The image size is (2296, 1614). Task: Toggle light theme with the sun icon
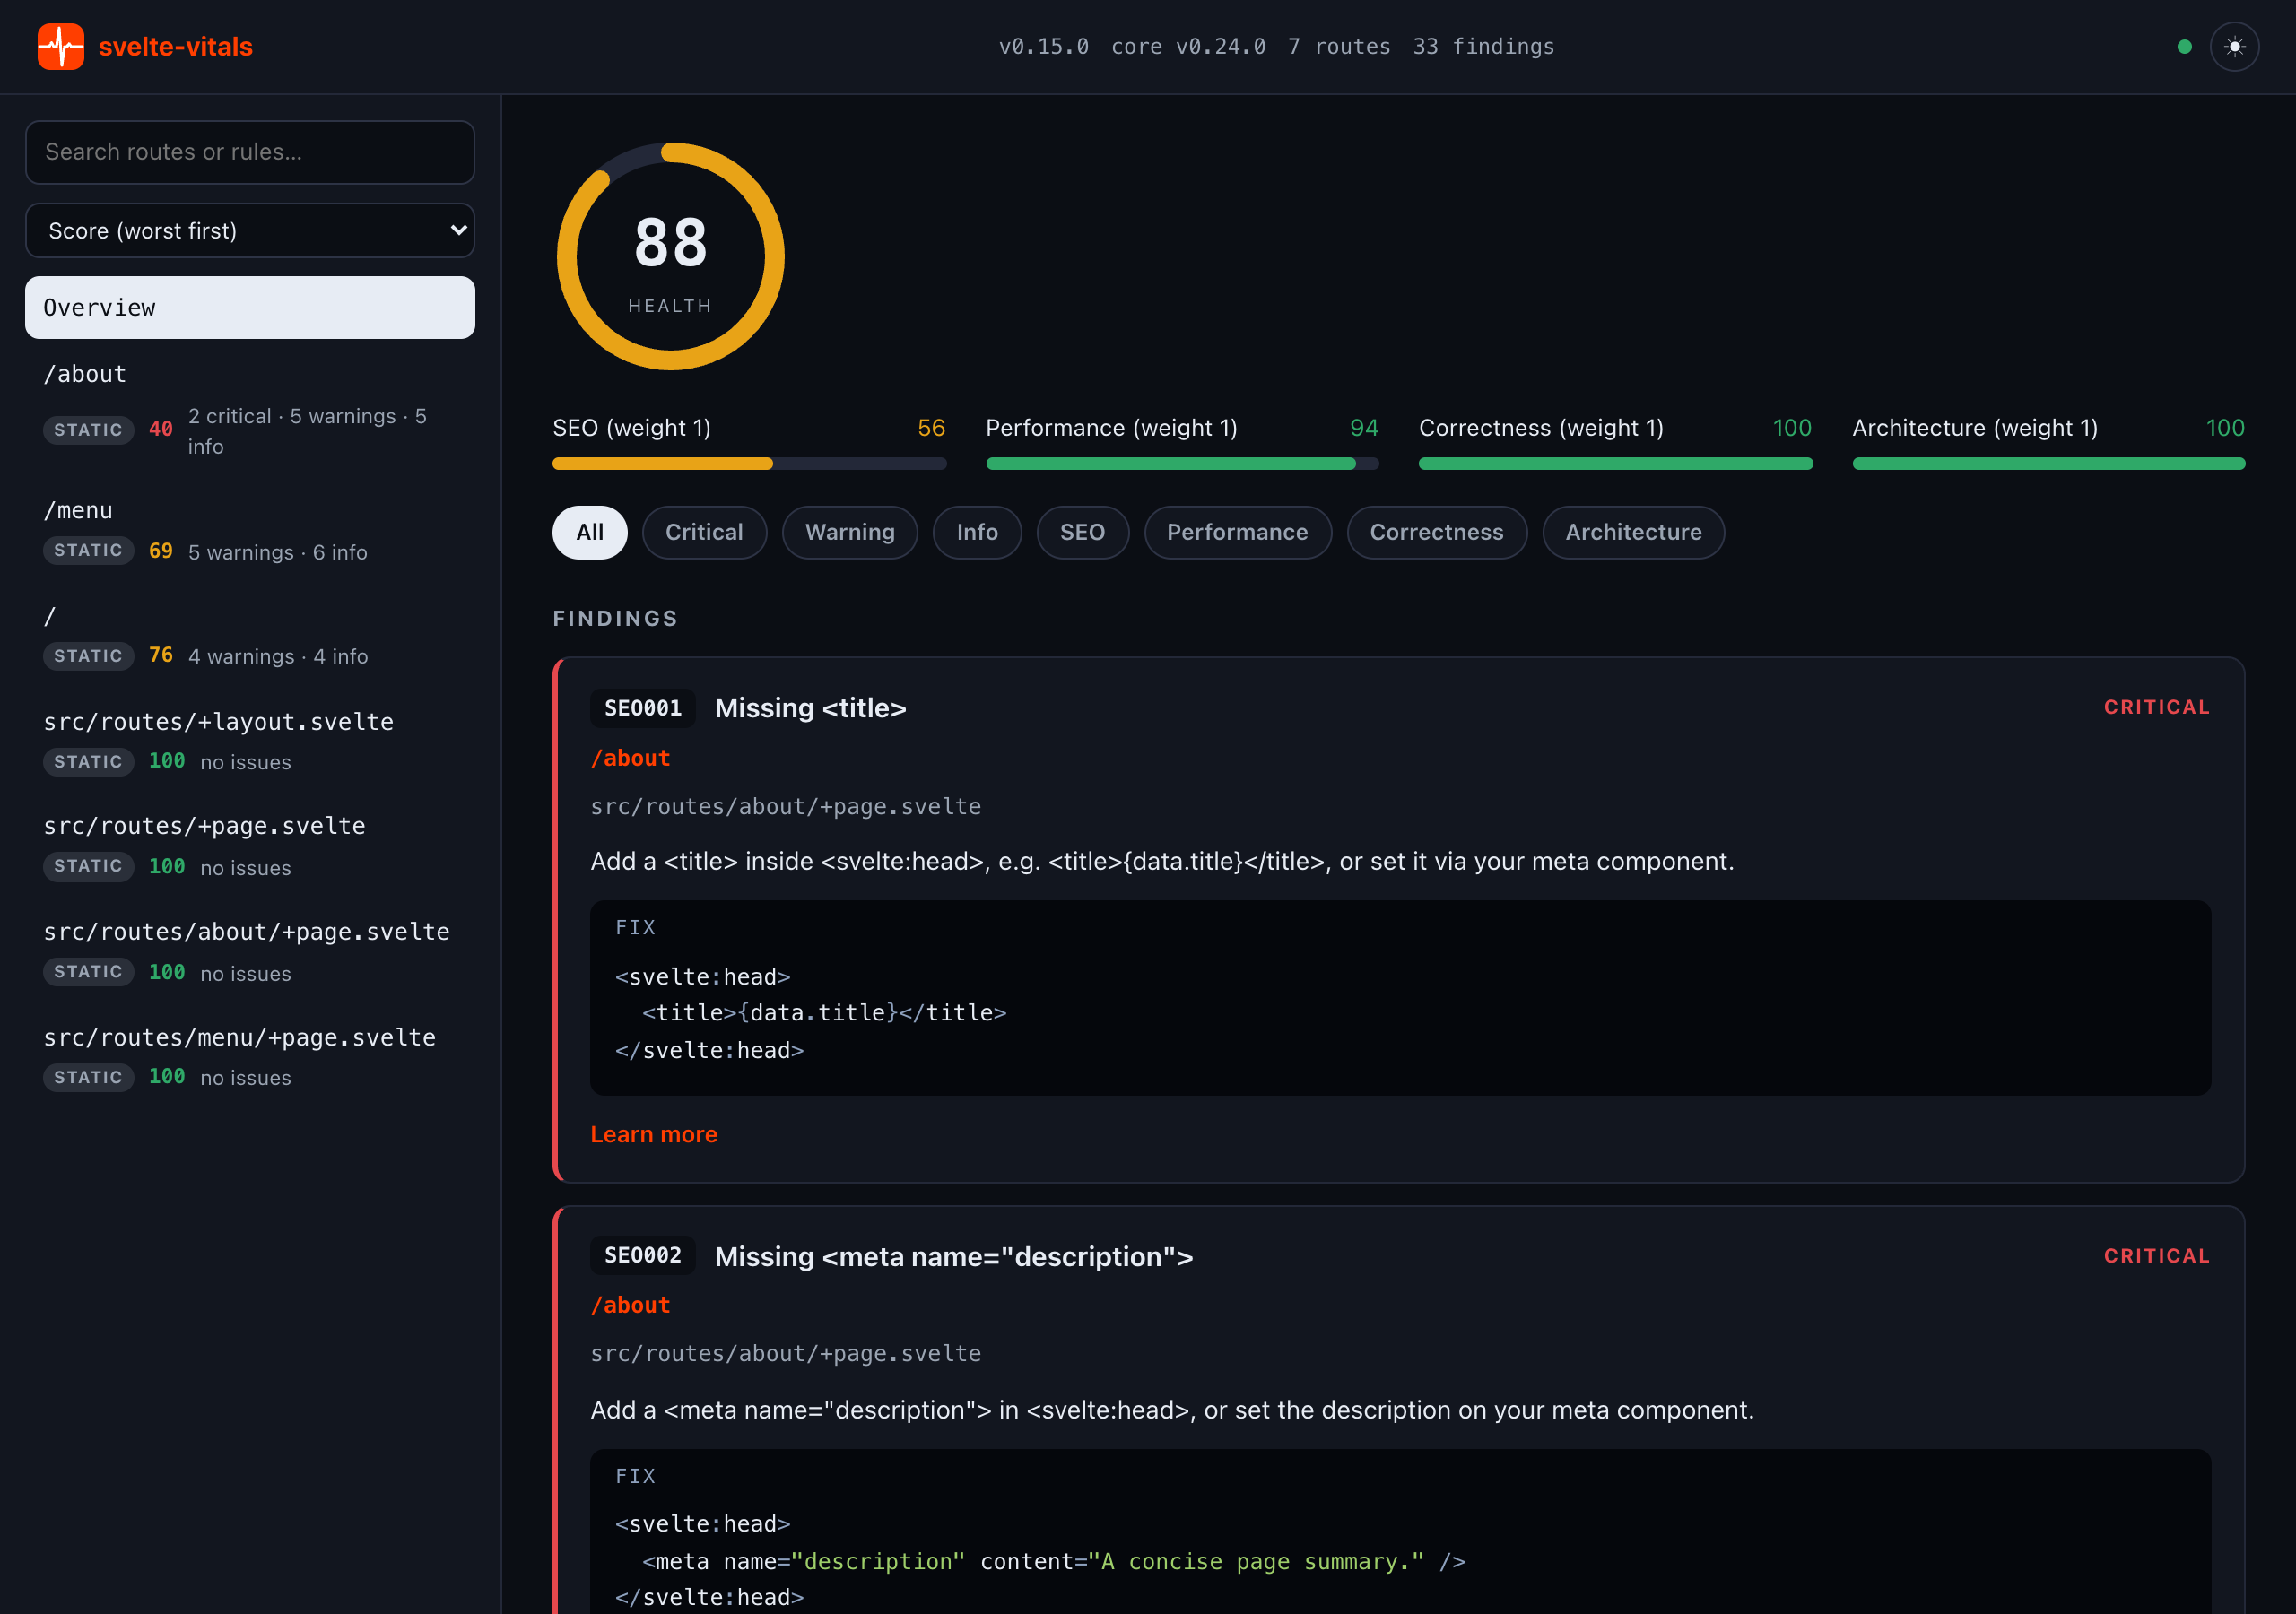tap(2234, 47)
